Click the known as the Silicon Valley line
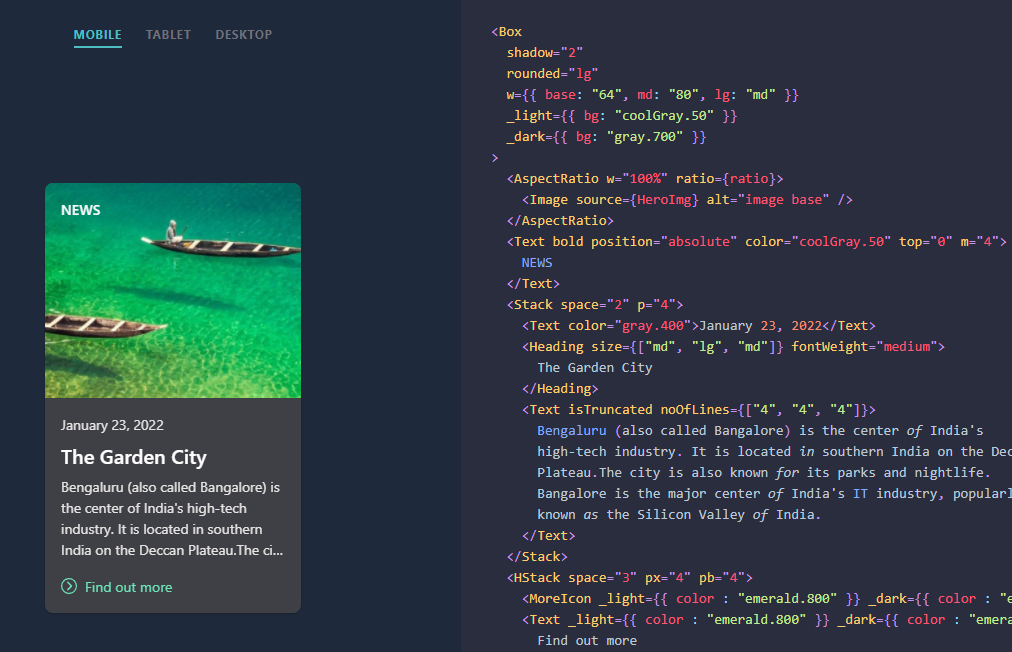 [679, 514]
